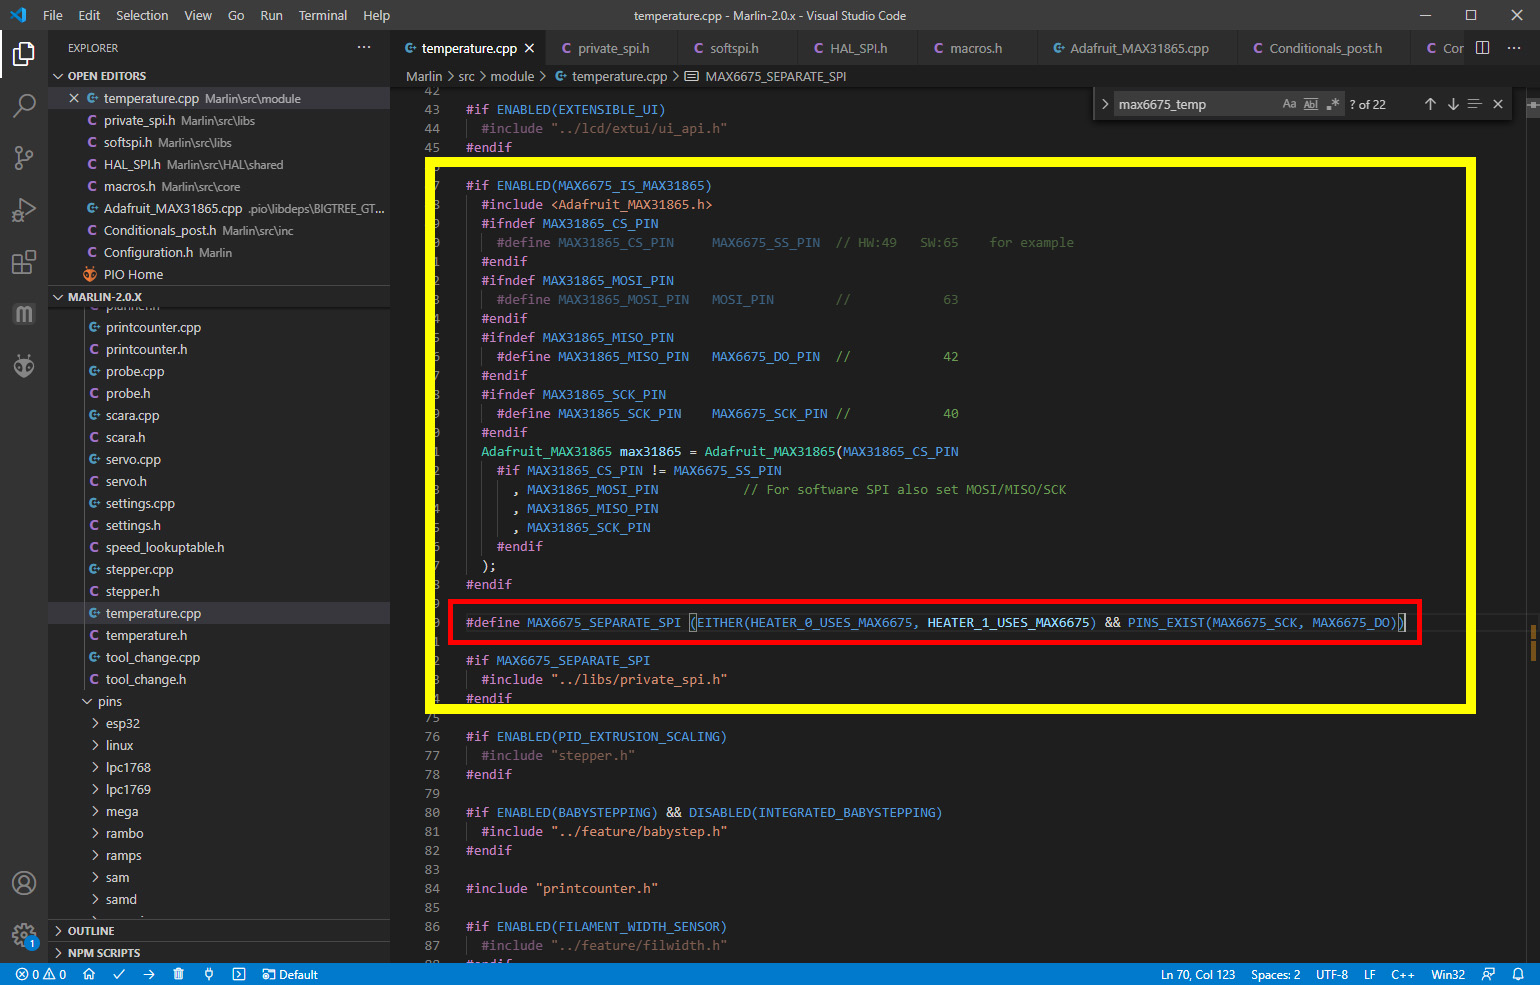
Task: Open the Source Control view
Action: point(24,157)
